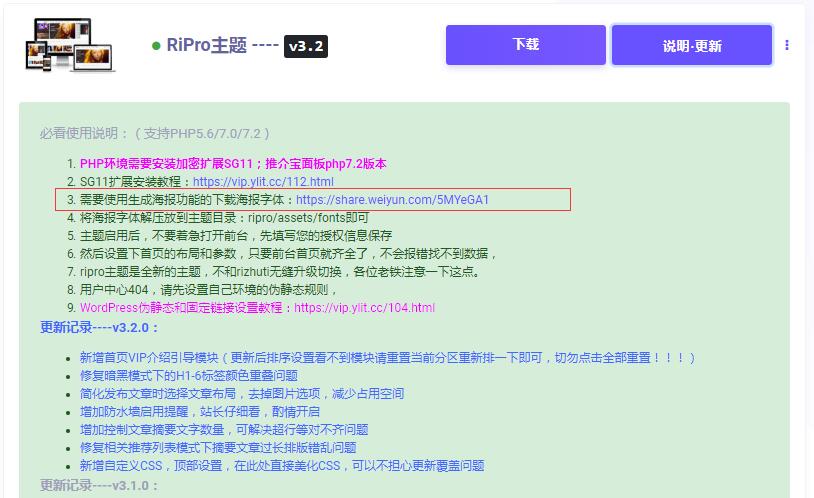The image size is (814, 498).
Task: Open the vip.ylit.cc/112.html SG11 tutorial link
Action: (x=263, y=182)
